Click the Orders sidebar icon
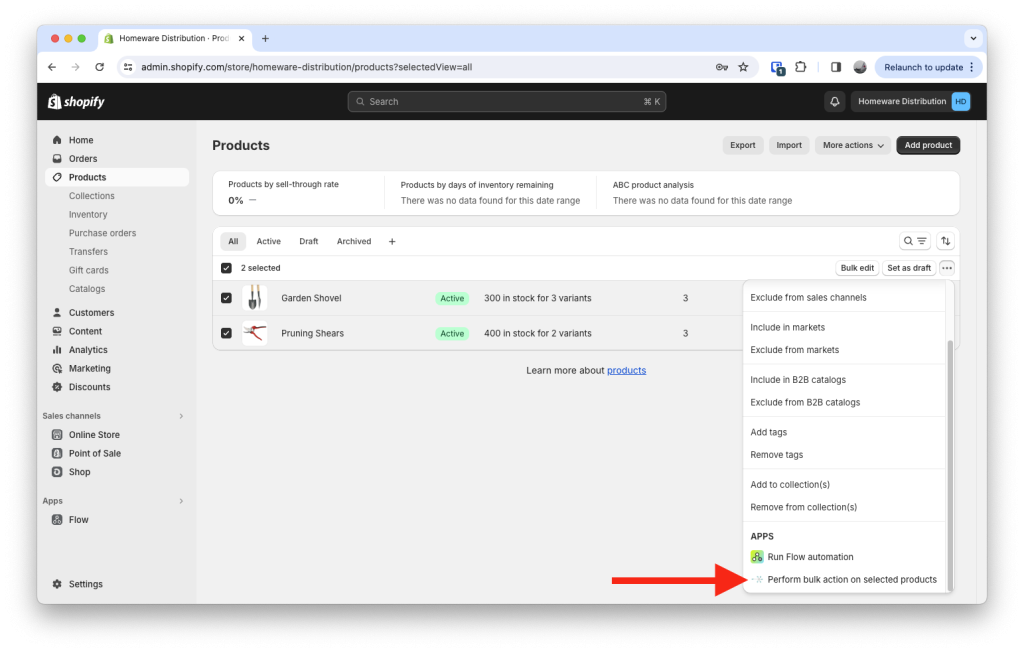 57,159
